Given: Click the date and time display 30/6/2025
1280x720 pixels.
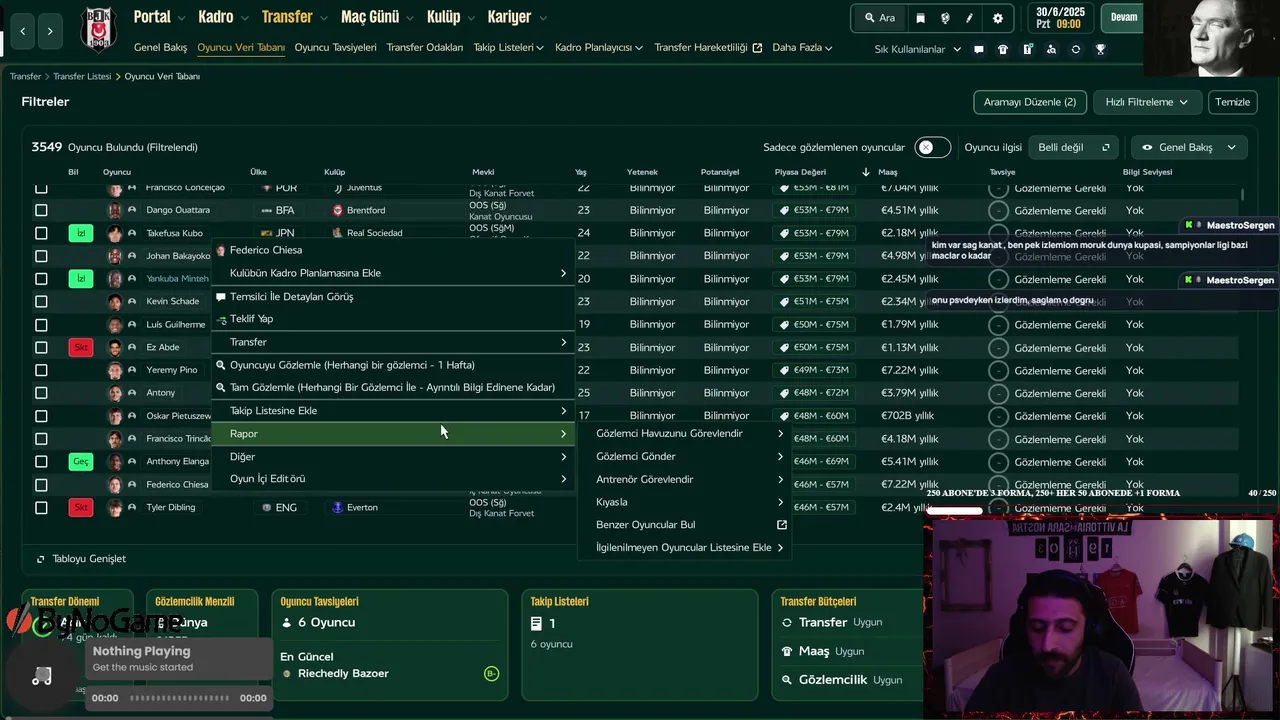Looking at the screenshot, I should click(1060, 18).
